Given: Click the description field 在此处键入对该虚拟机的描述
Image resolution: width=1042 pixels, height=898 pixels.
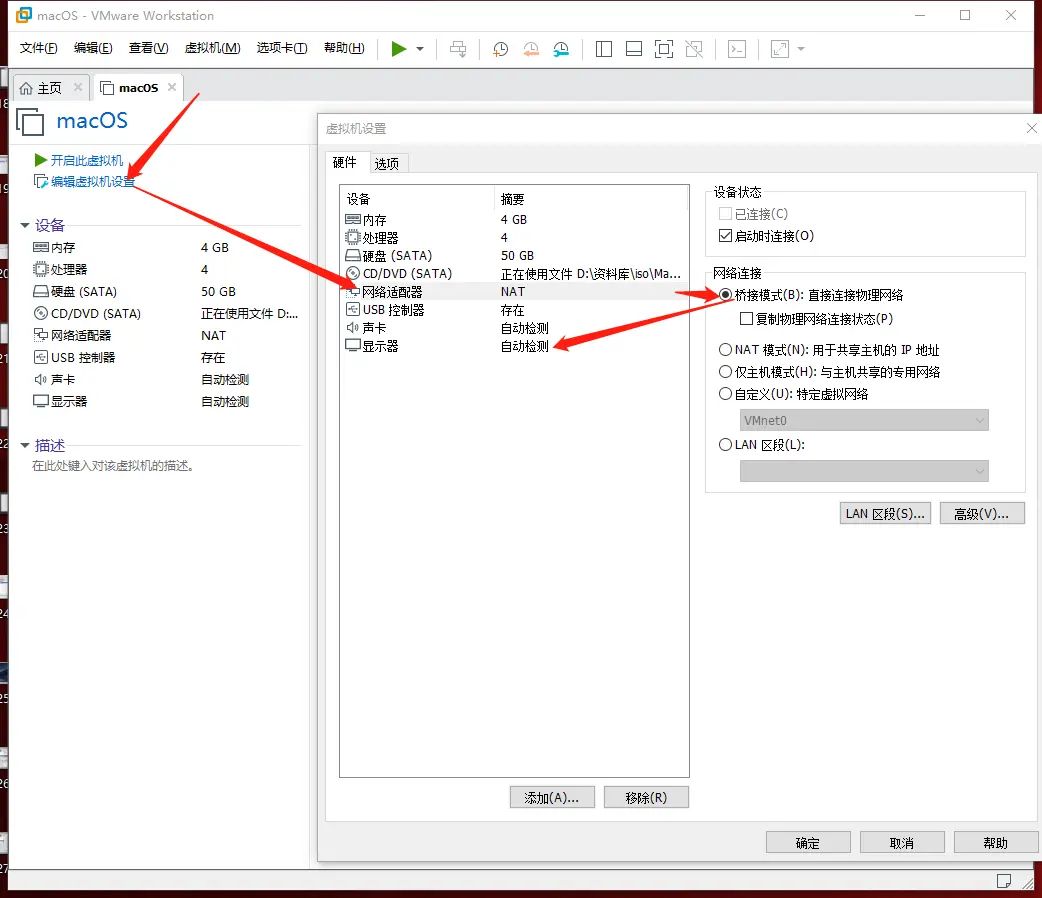Looking at the screenshot, I should (113, 466).
